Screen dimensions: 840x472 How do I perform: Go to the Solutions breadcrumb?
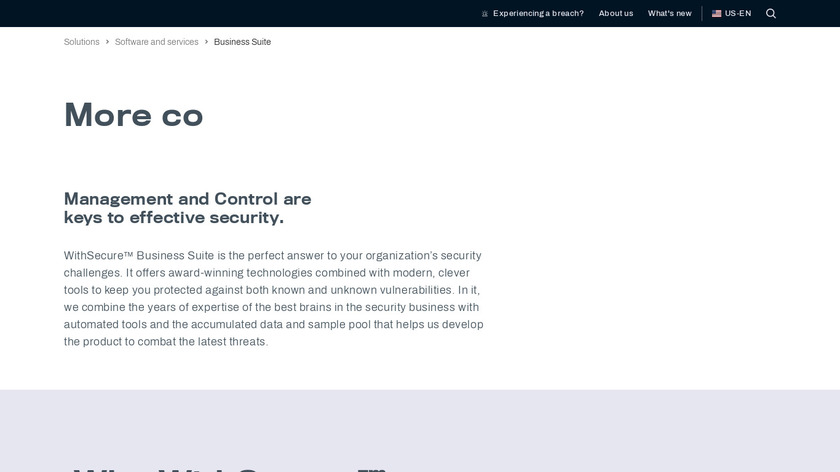point(81,42)
